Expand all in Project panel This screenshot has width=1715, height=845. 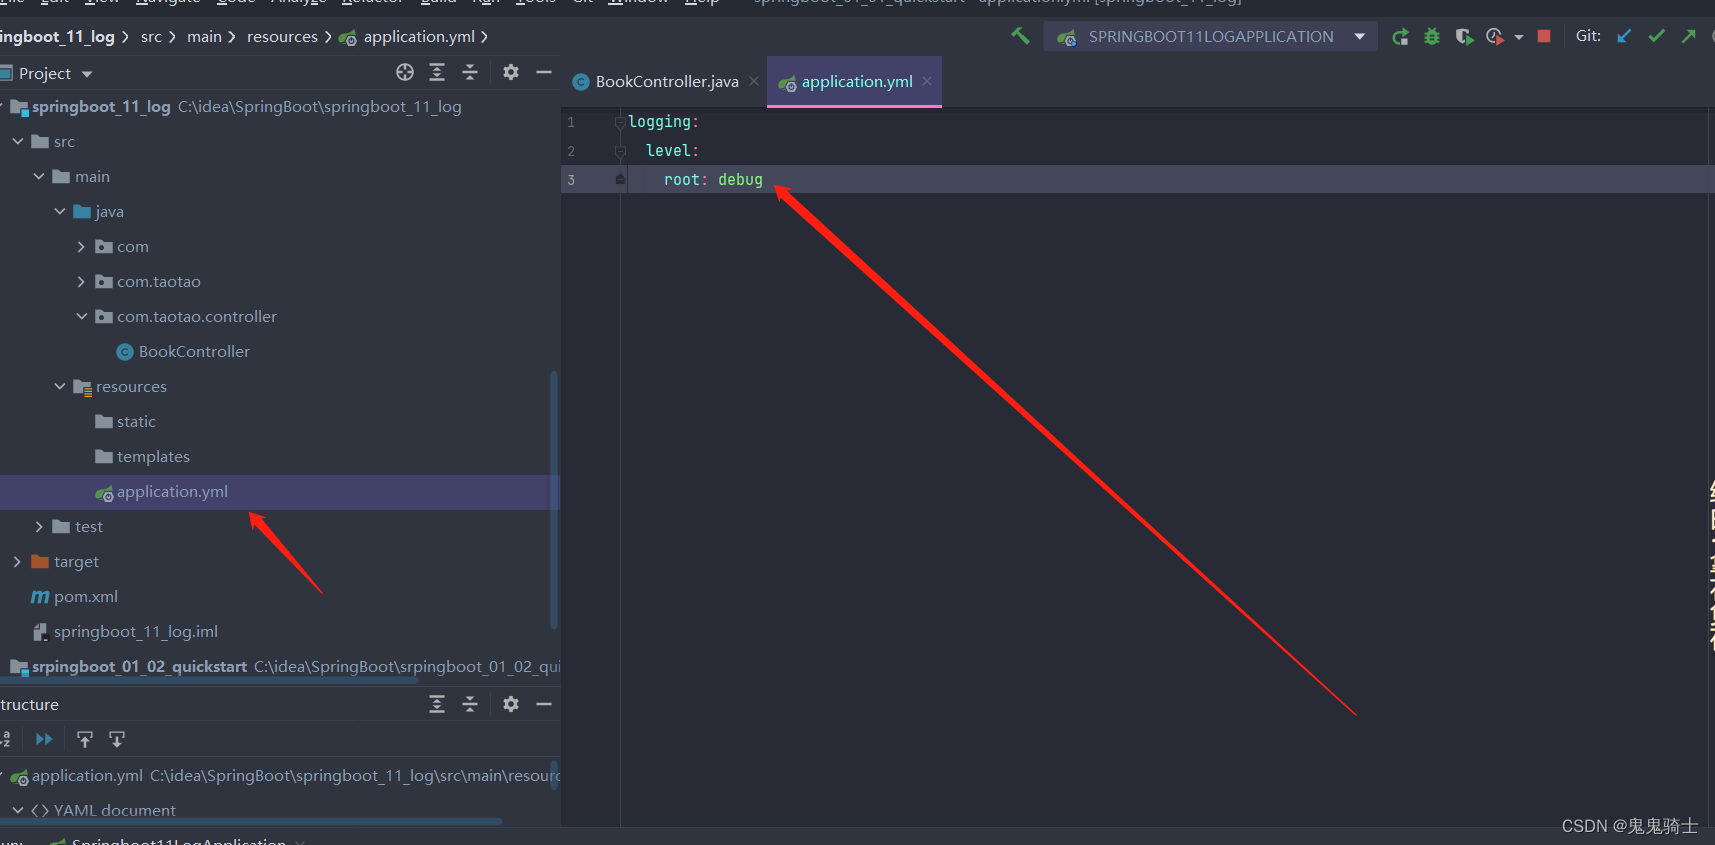click(x=437, y=72)
